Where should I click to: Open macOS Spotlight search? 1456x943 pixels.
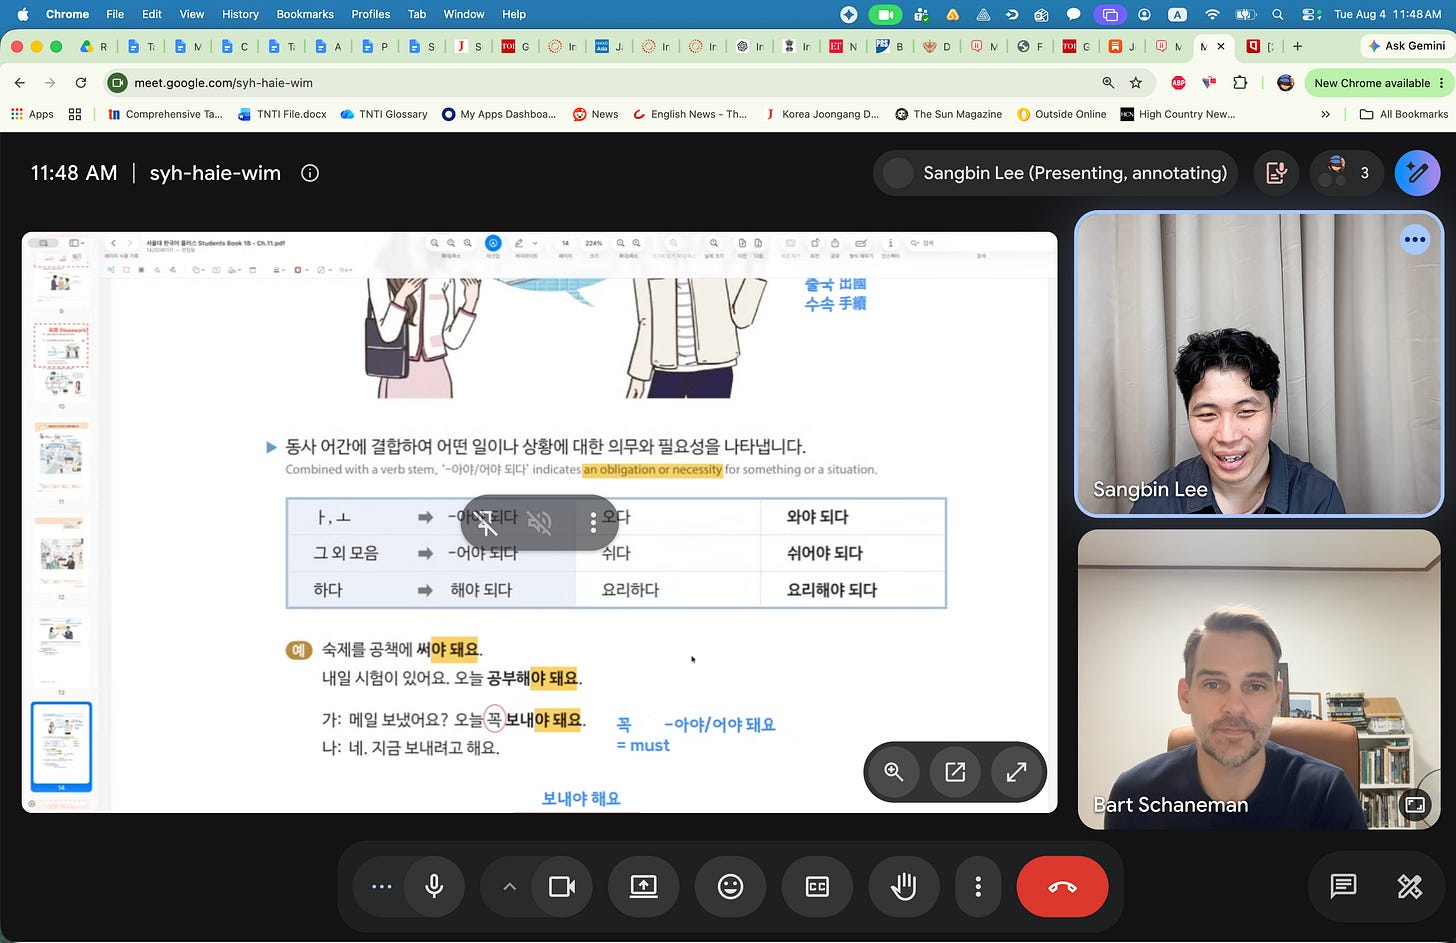[1277, 14]
